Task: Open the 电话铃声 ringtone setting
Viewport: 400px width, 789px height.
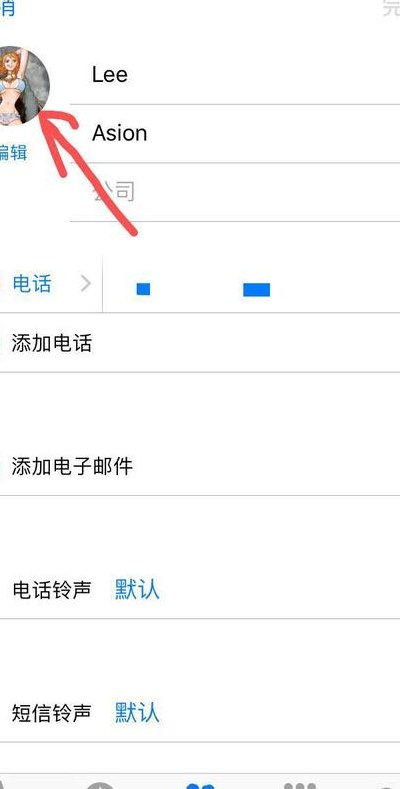Action: [200, 589]
